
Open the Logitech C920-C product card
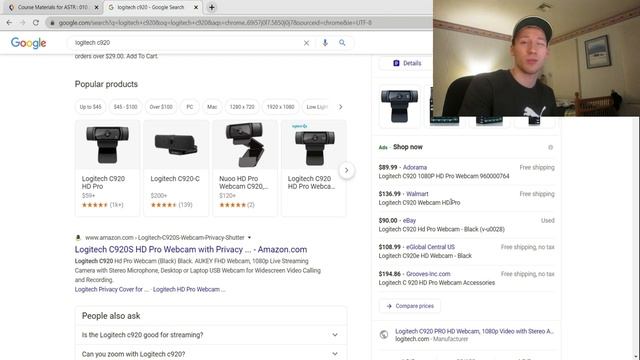[176, 168]
